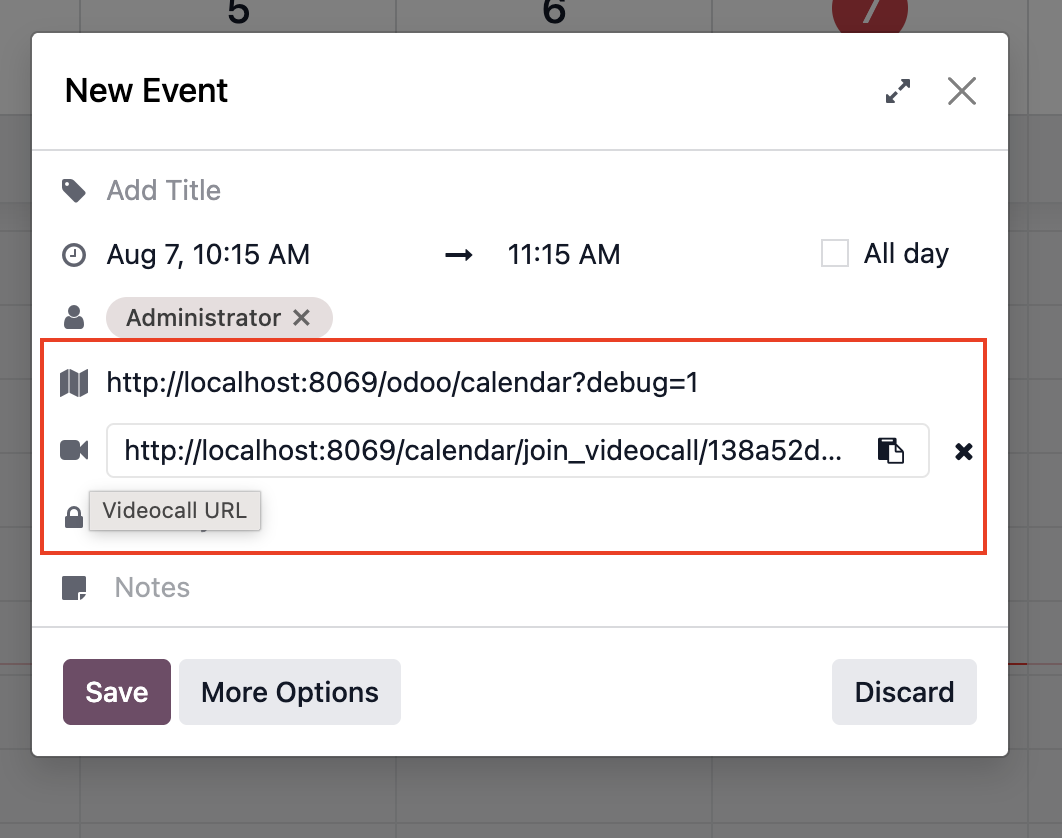
Task: Remove the Administrator attendee tag
Action: pos(301,317)
